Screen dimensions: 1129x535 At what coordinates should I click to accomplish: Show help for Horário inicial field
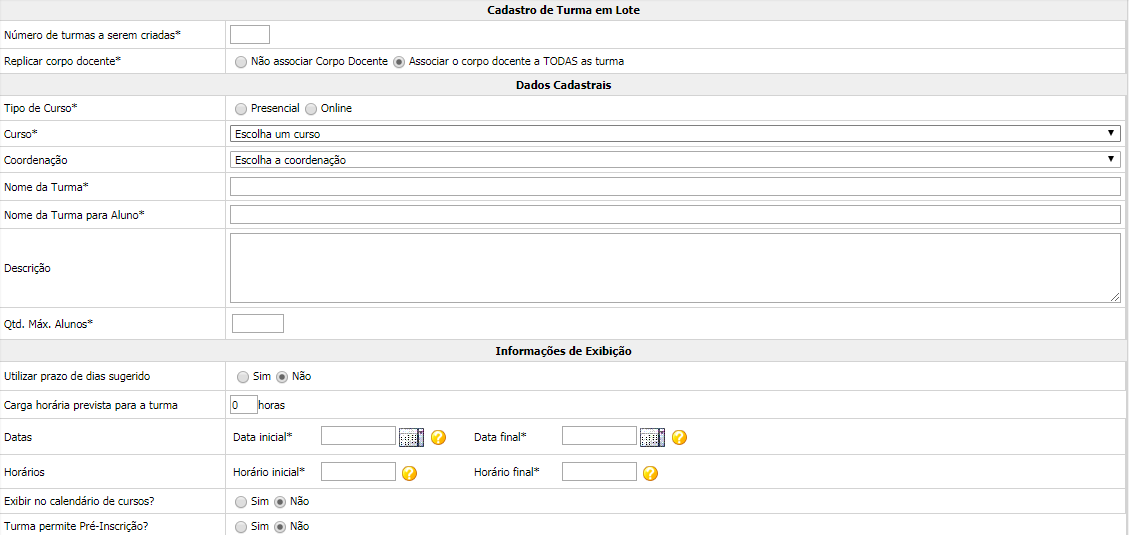tap(409, 473)
